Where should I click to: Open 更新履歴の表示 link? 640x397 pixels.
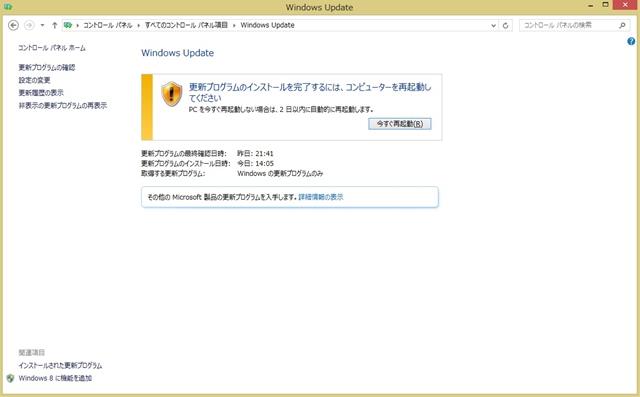tap(41, 93)
